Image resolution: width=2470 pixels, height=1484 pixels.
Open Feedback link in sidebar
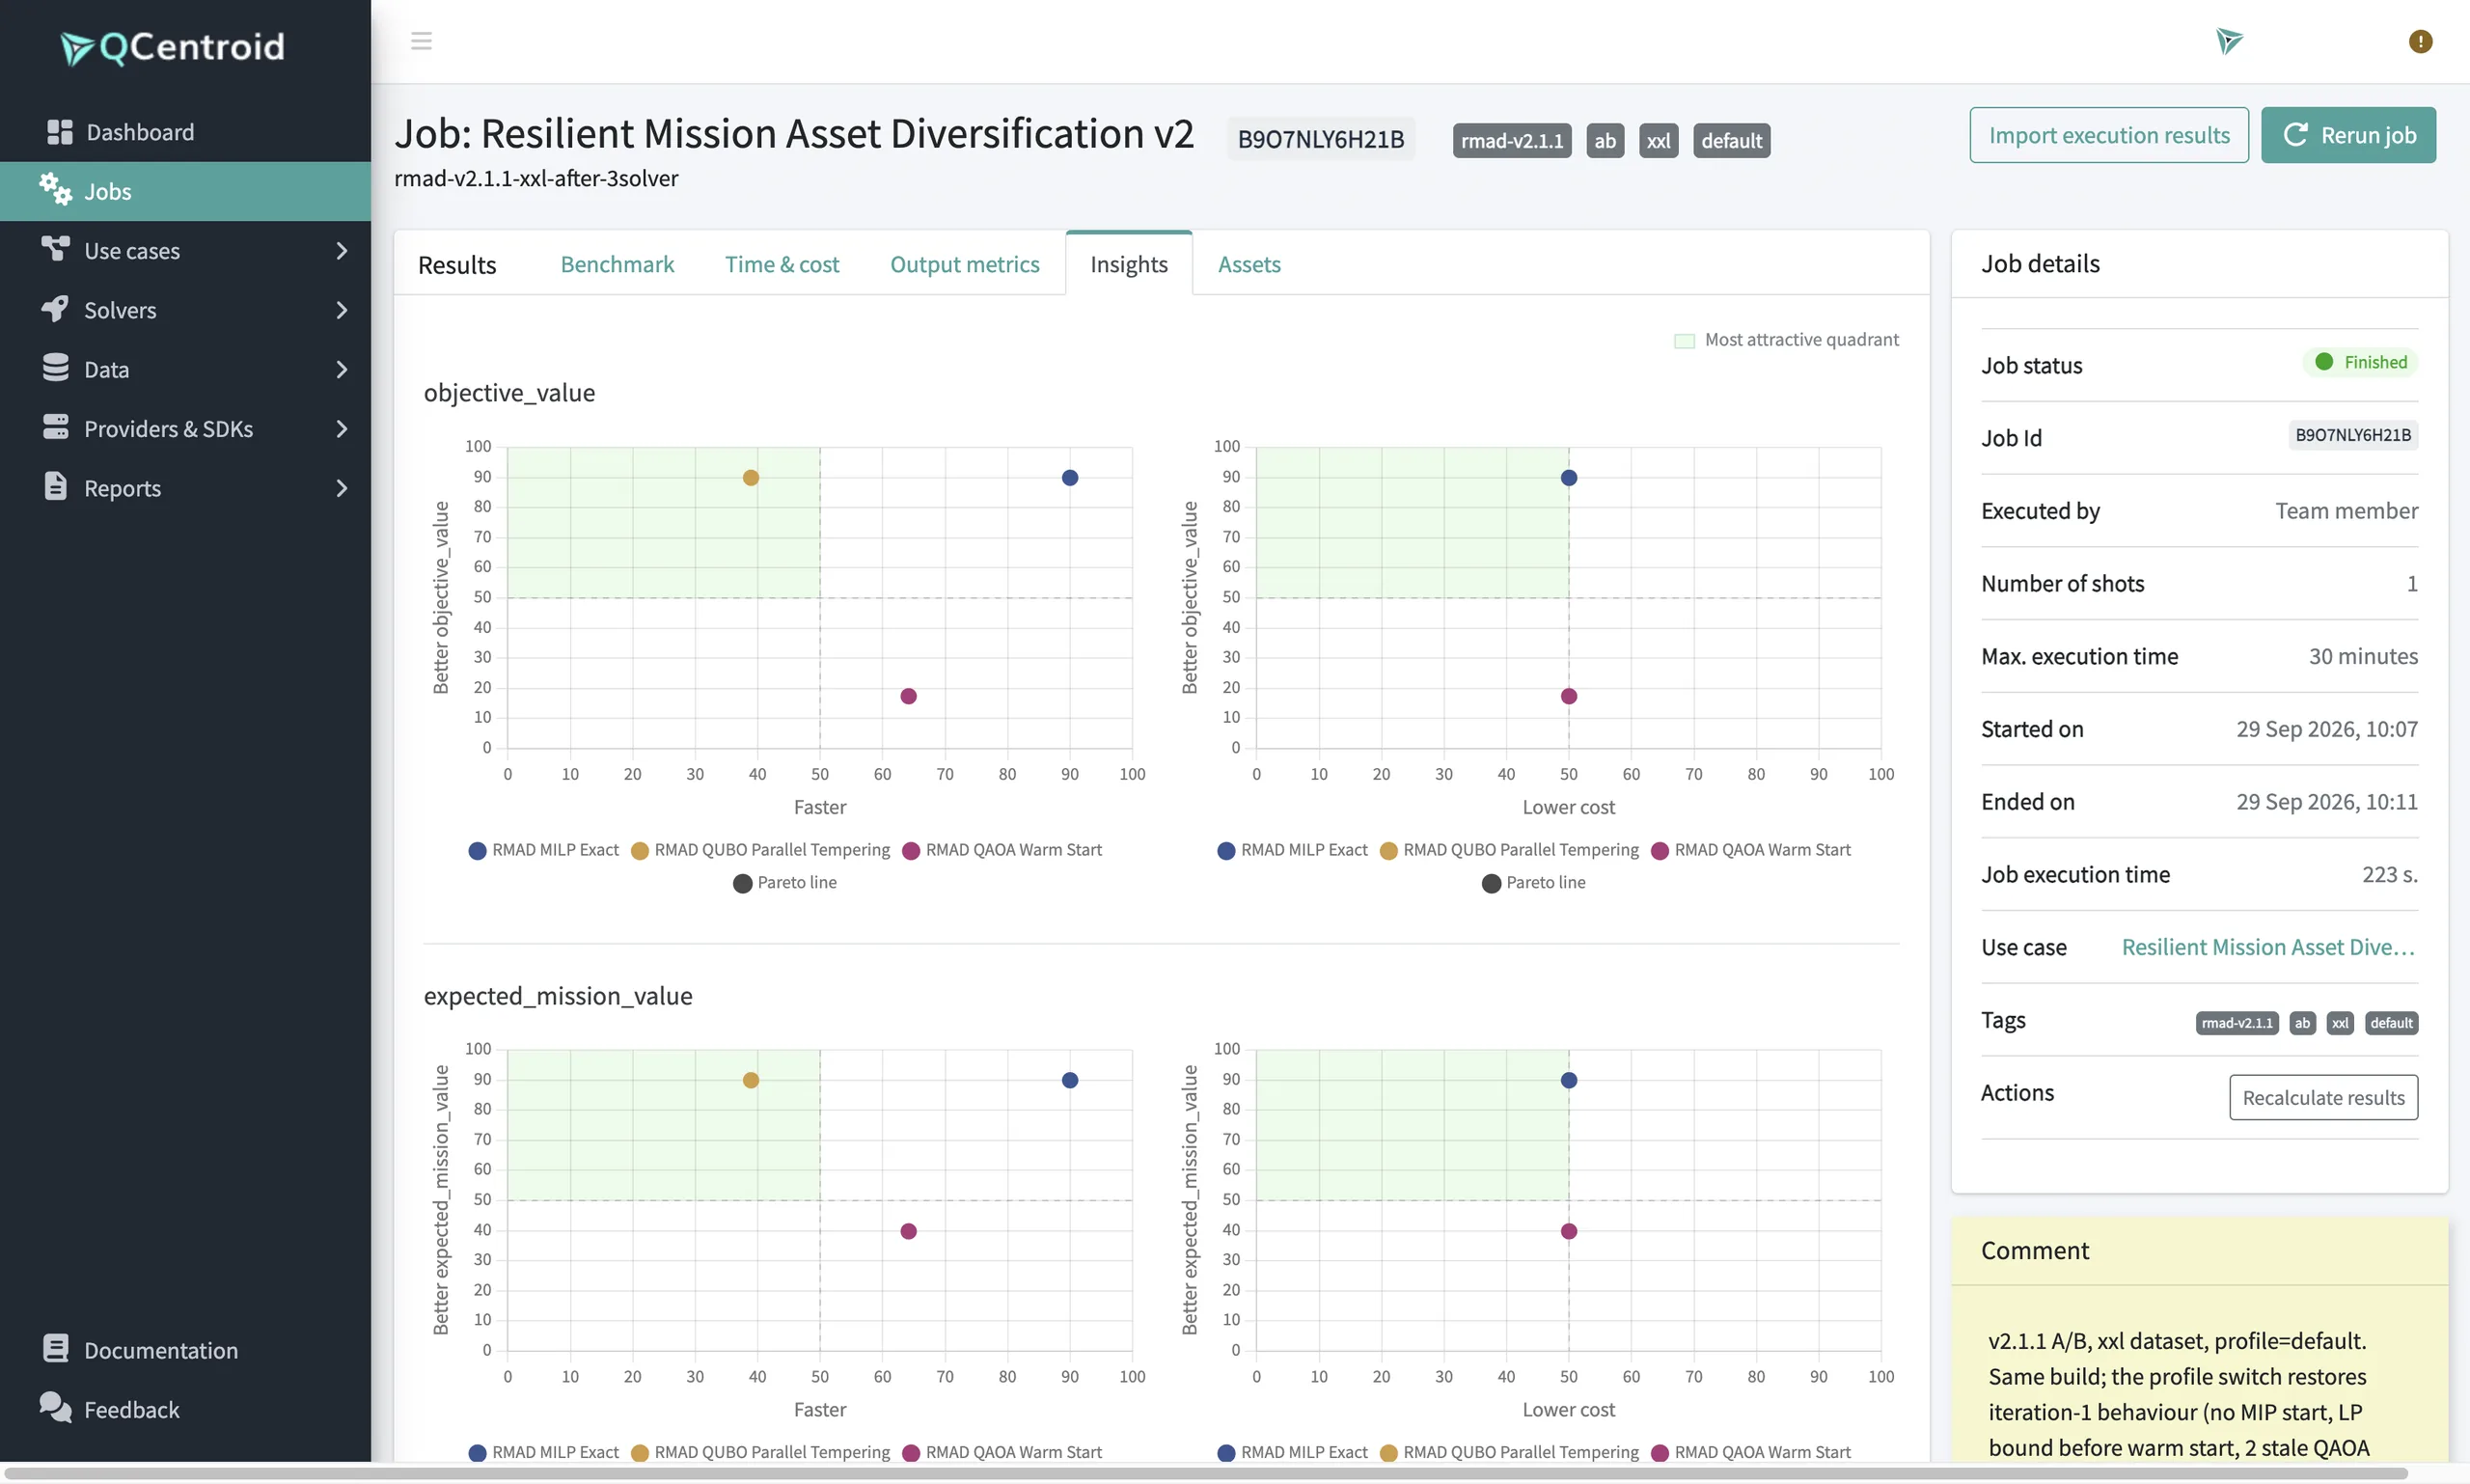click(x=131, y=1409)
